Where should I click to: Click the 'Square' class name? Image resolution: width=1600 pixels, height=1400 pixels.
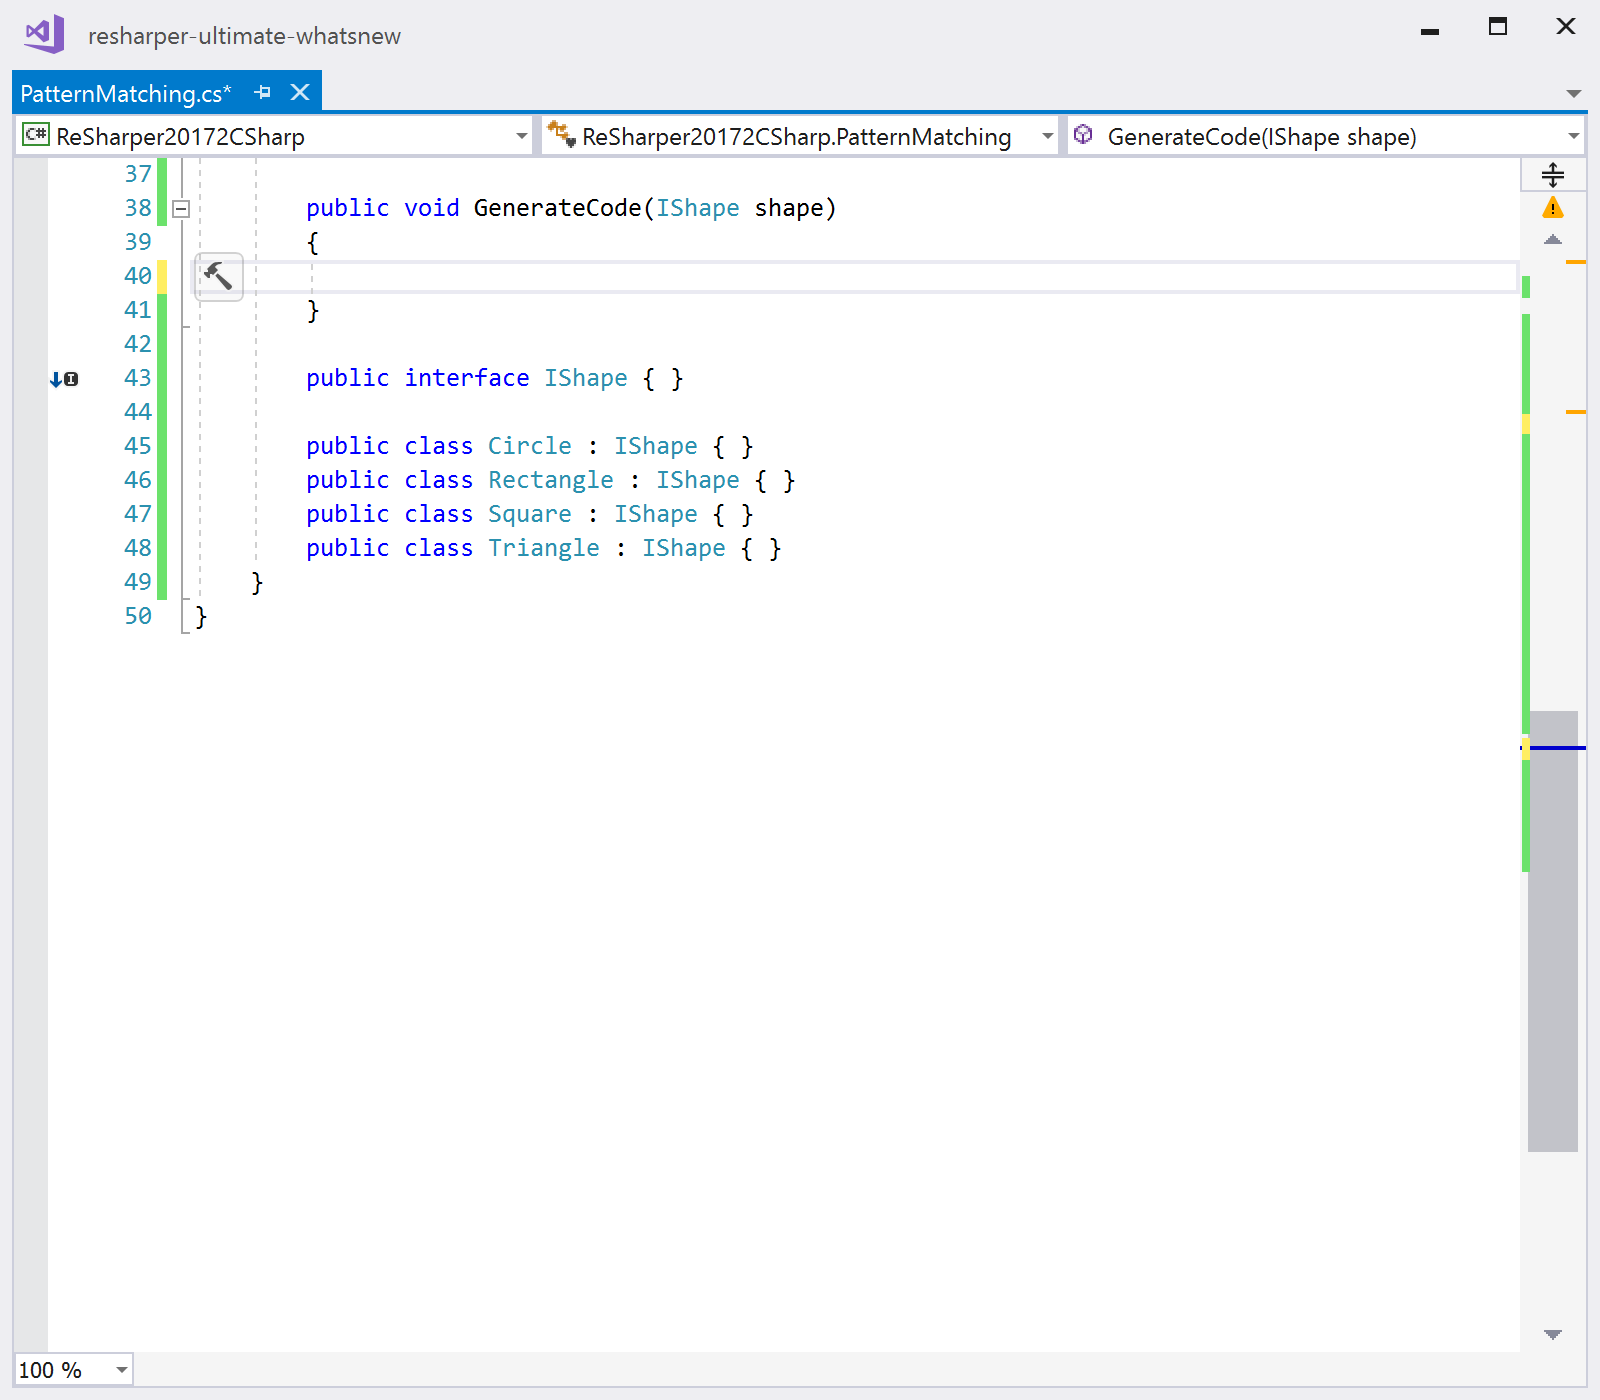pos(530,514)
